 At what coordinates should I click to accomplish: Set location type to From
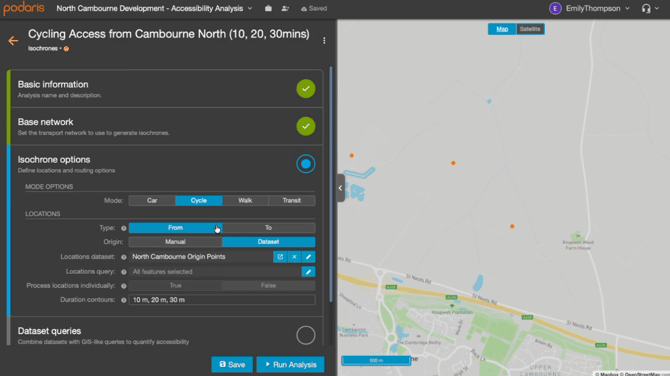point(175,228)
